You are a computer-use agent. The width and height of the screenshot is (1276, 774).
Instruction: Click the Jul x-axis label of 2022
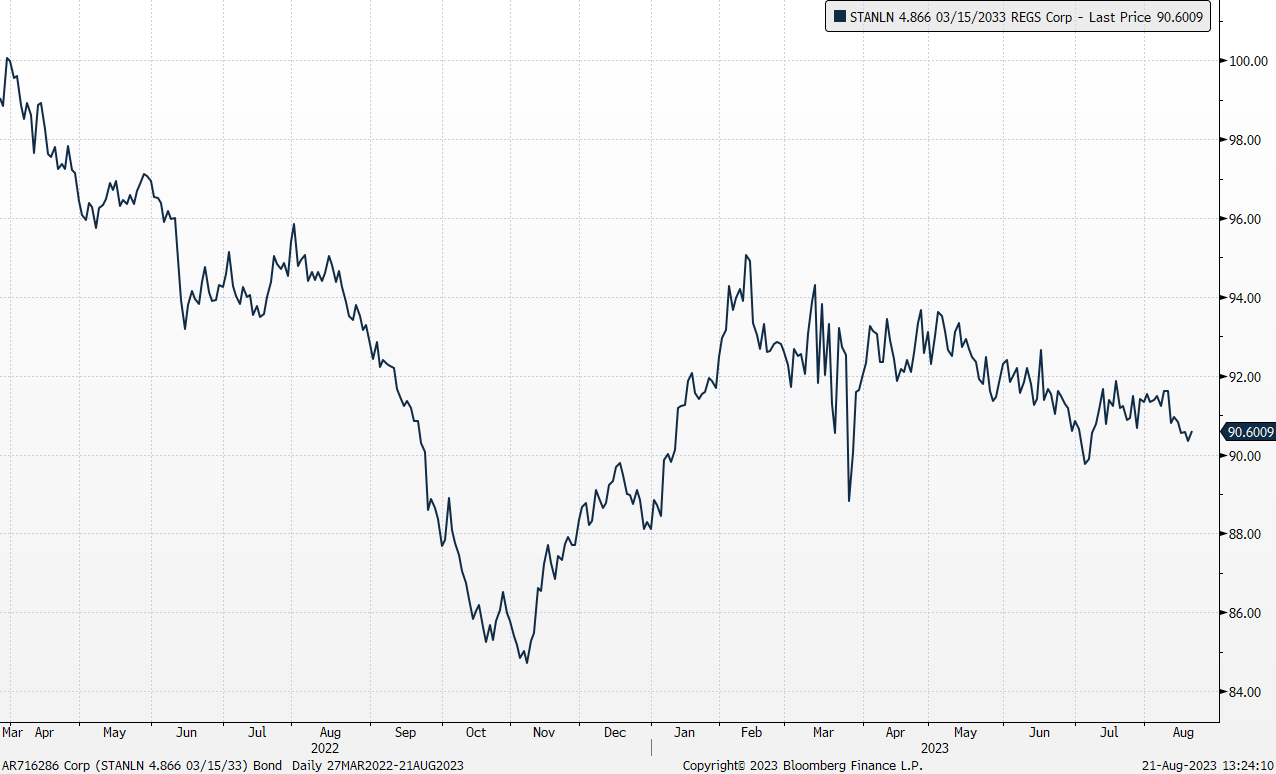pos(257,733)
